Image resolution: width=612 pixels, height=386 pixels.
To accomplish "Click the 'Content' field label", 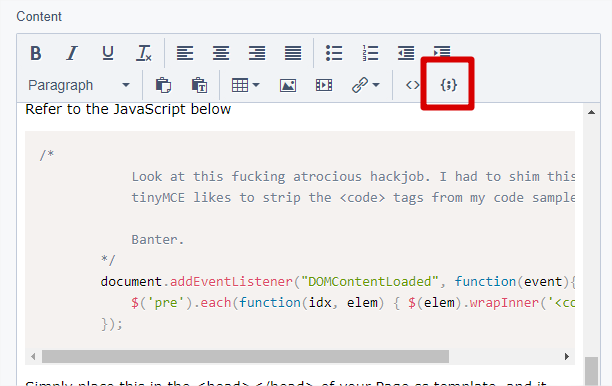I will pos(39,16).
